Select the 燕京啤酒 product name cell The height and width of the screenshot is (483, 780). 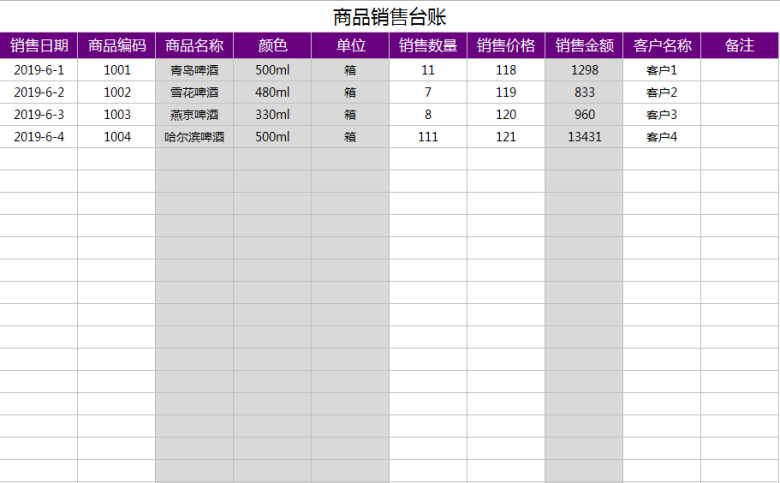[x=195, y=115]
